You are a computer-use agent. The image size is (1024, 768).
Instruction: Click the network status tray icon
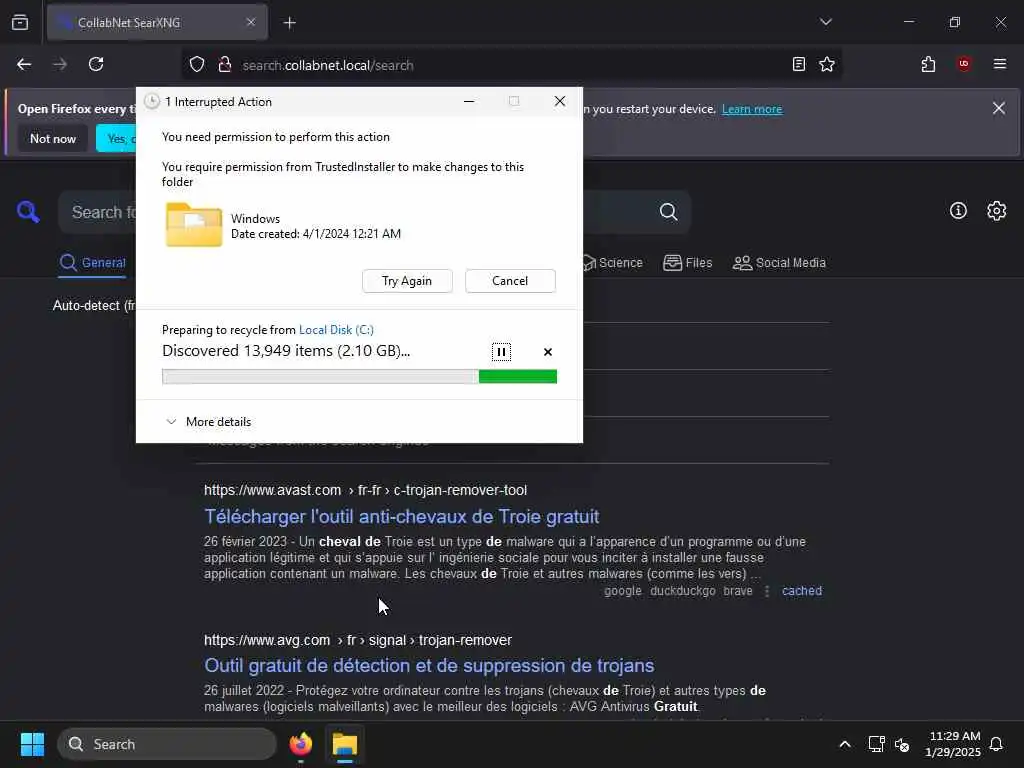point(876,744)
